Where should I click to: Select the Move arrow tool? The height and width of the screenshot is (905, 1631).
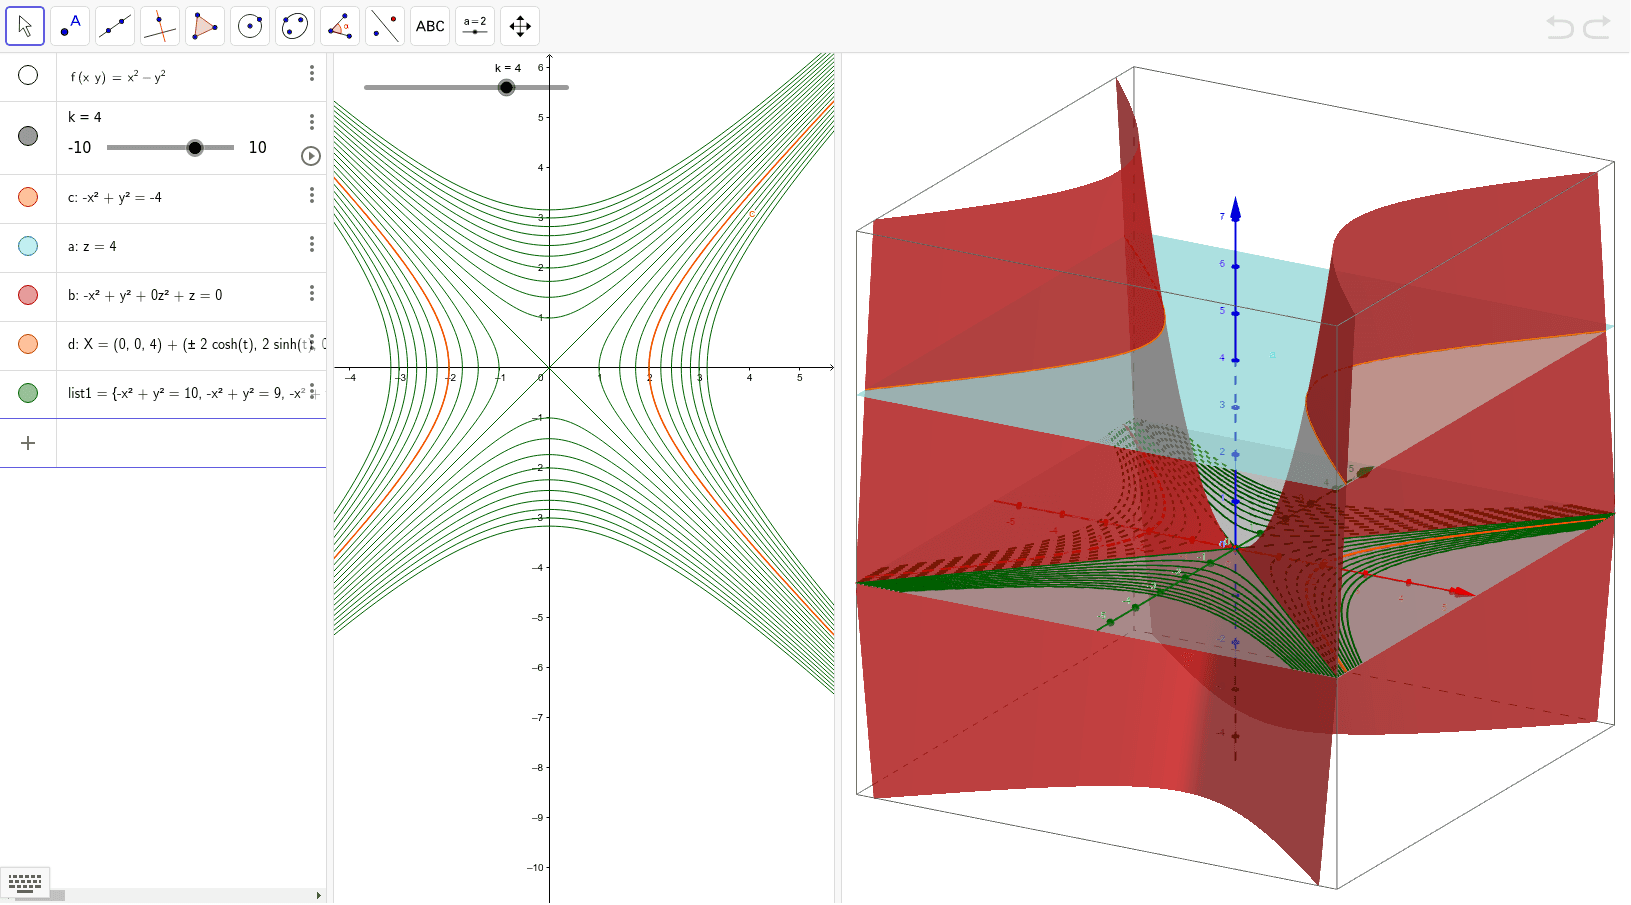pos(25,25)
